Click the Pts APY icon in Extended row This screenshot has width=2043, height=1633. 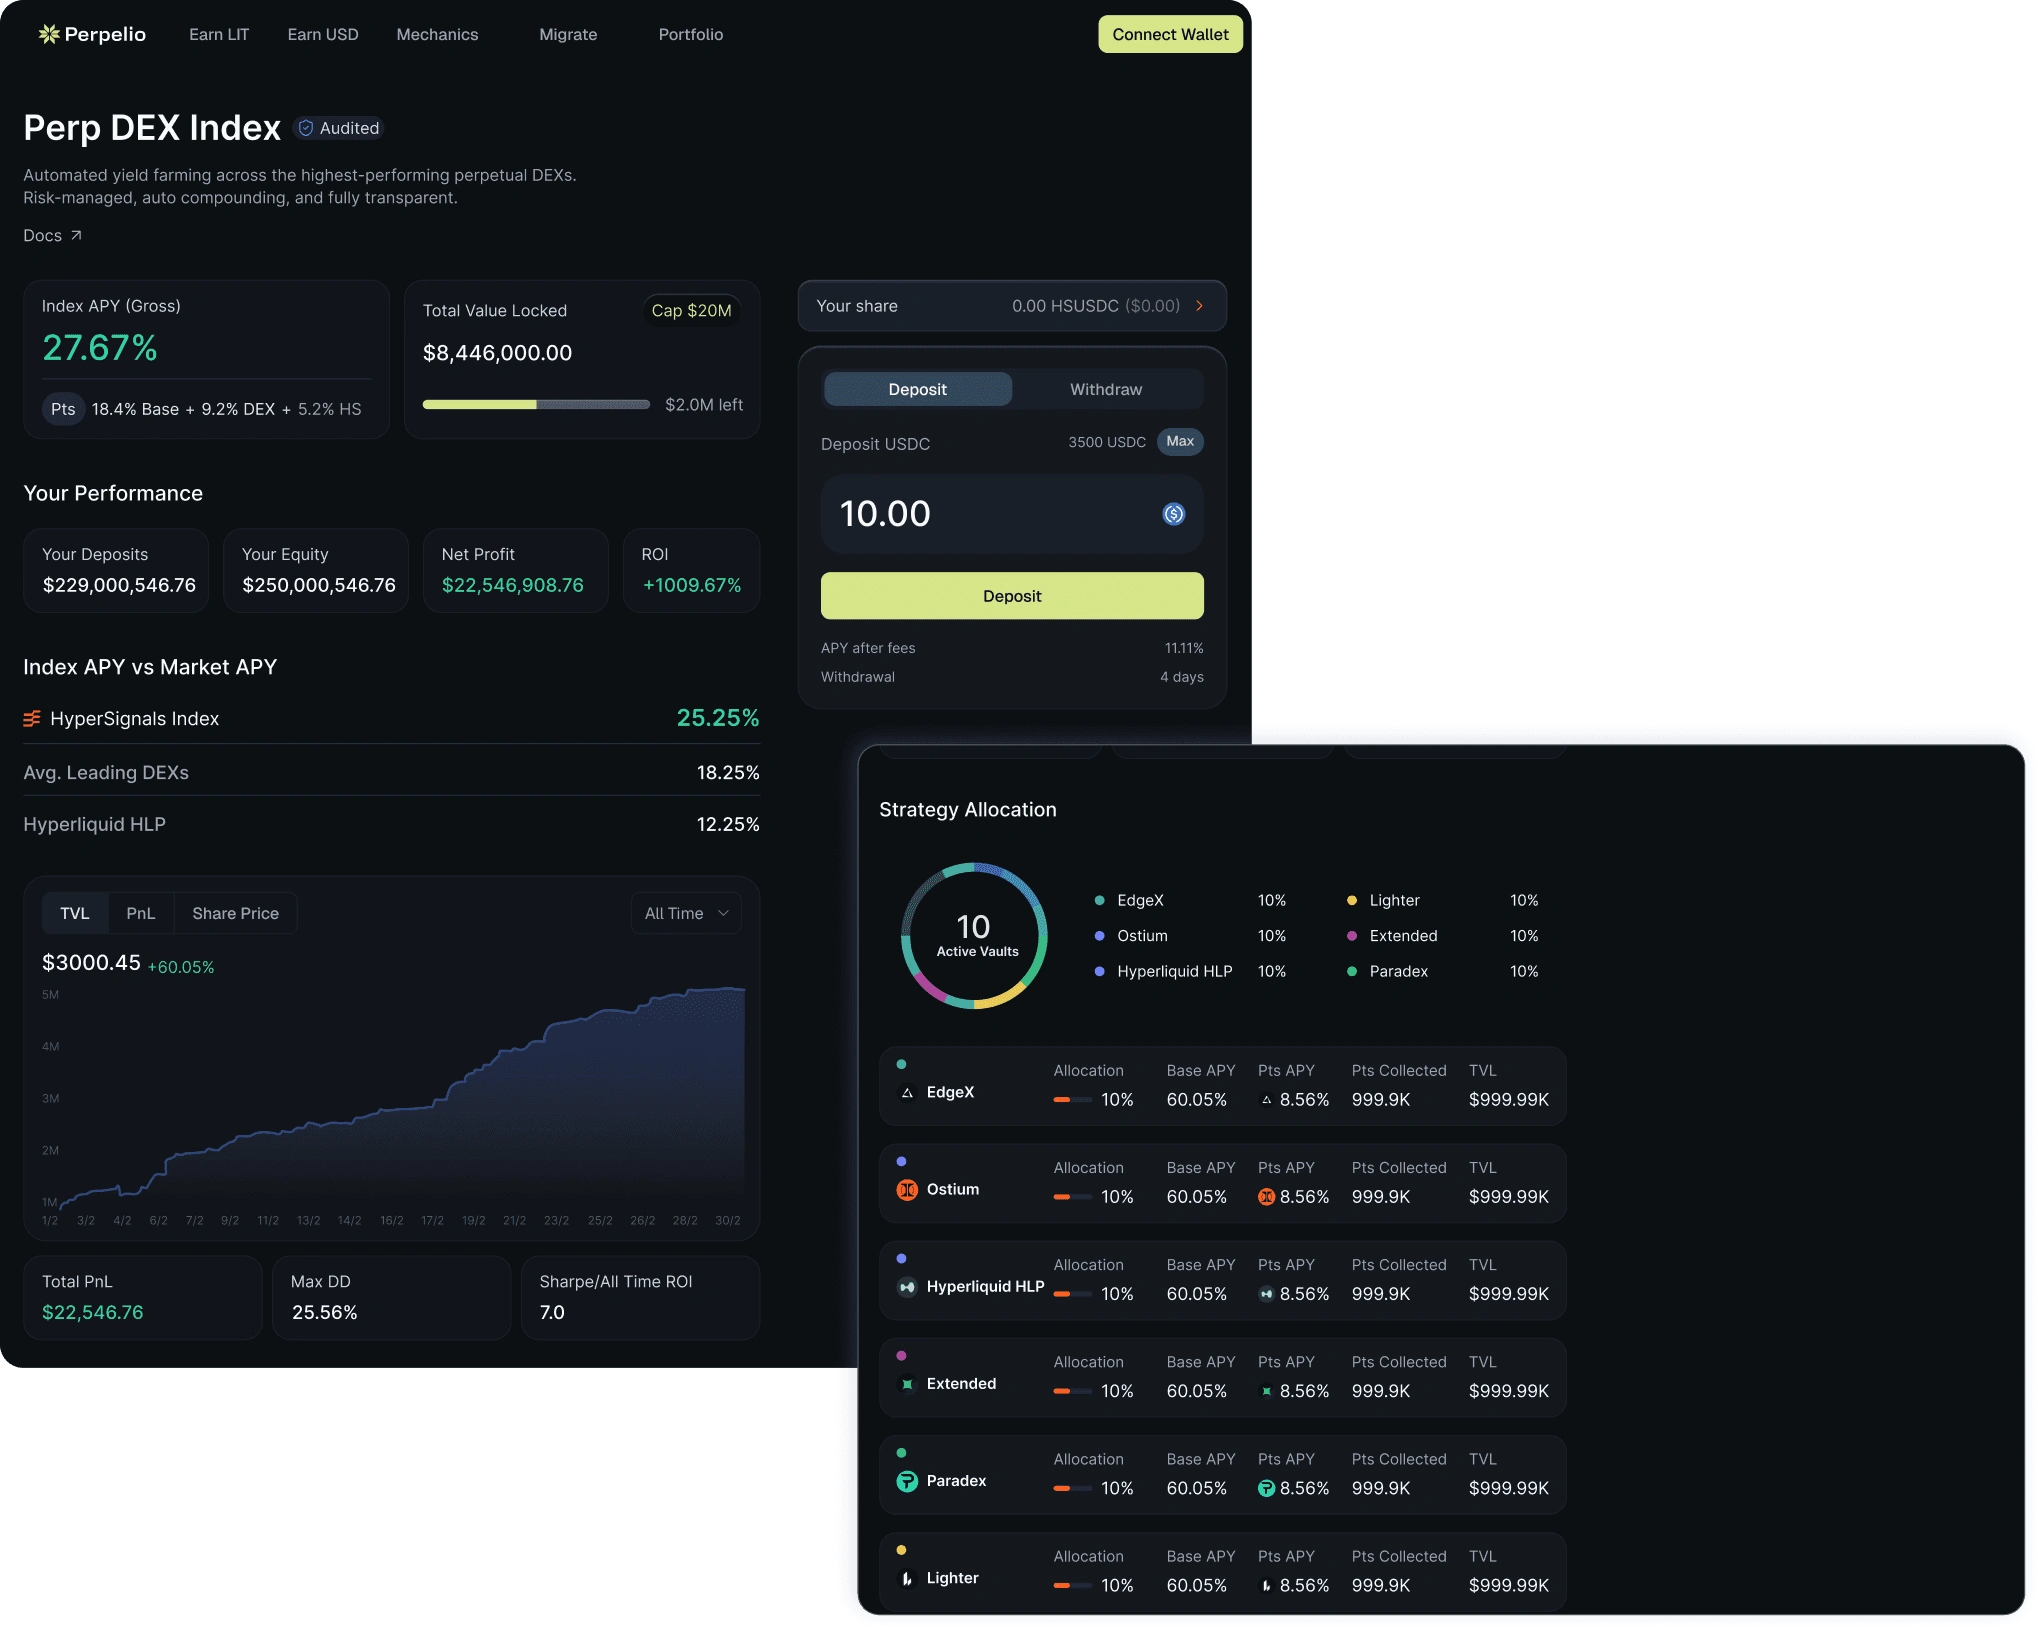(1267, 1391)
